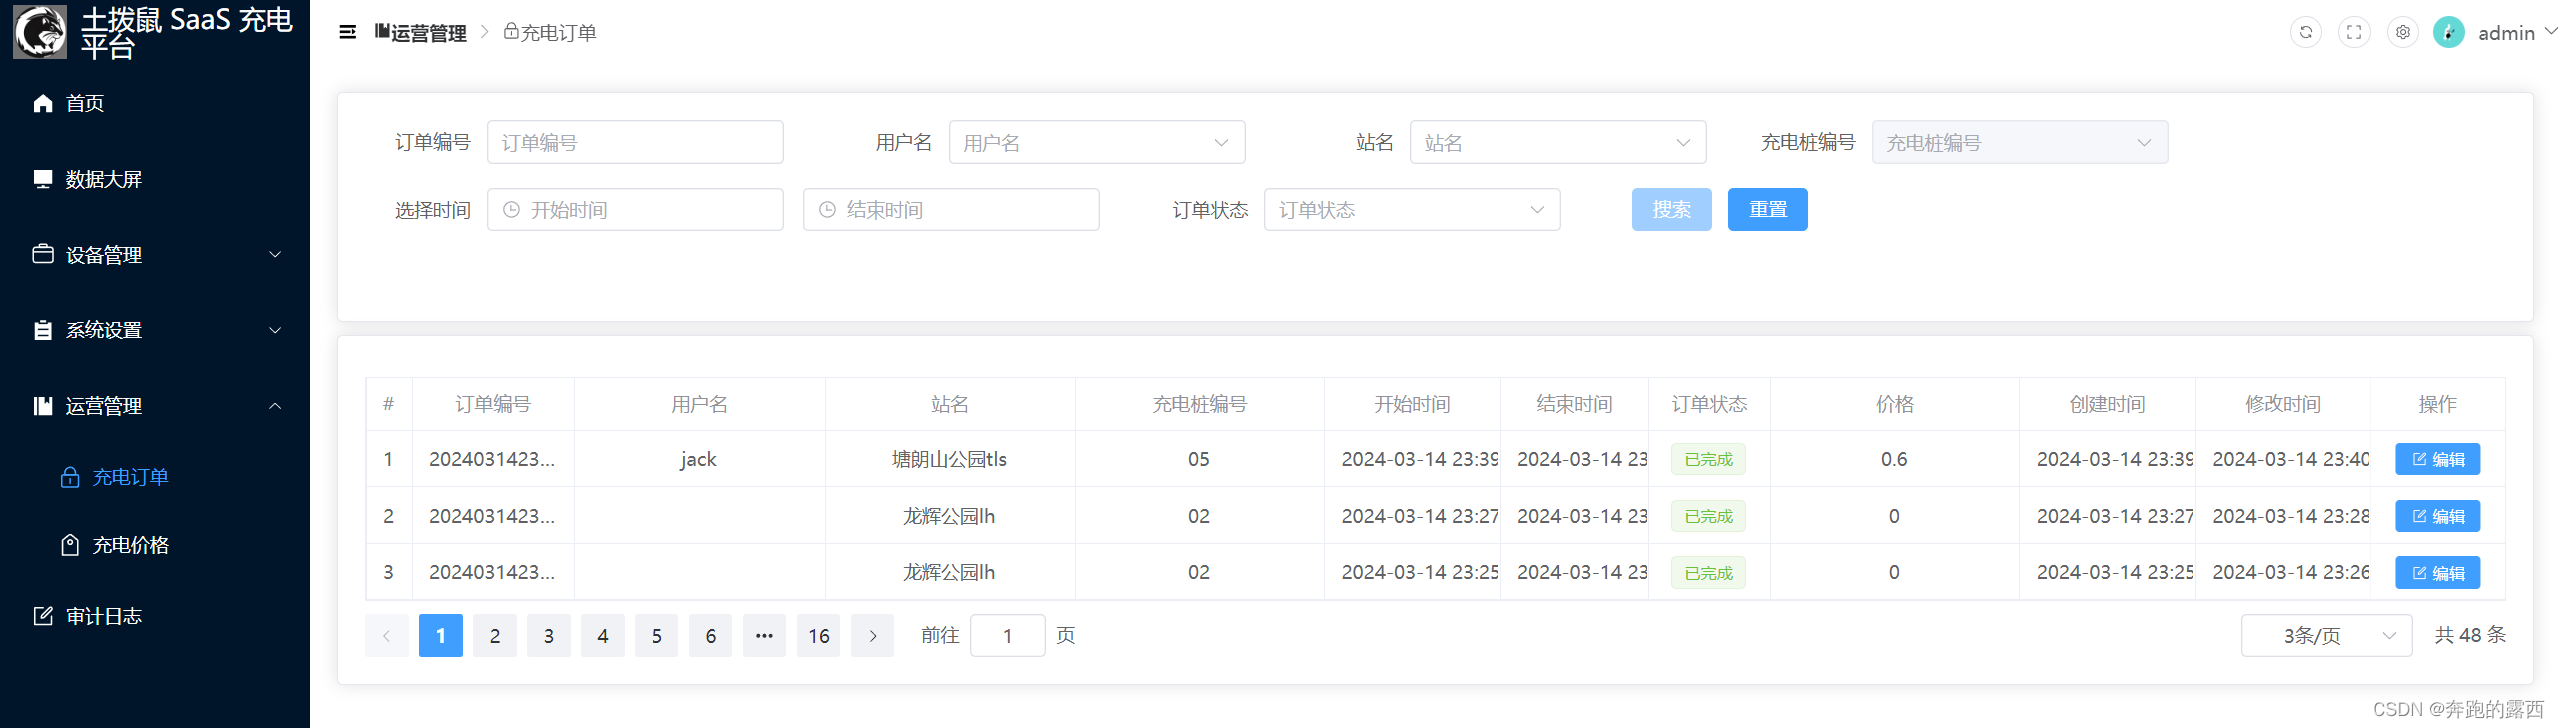Viewport: 2560px width, 728px height.
Task: Click 已完成 status tag in row 3
Action: 1709,573
